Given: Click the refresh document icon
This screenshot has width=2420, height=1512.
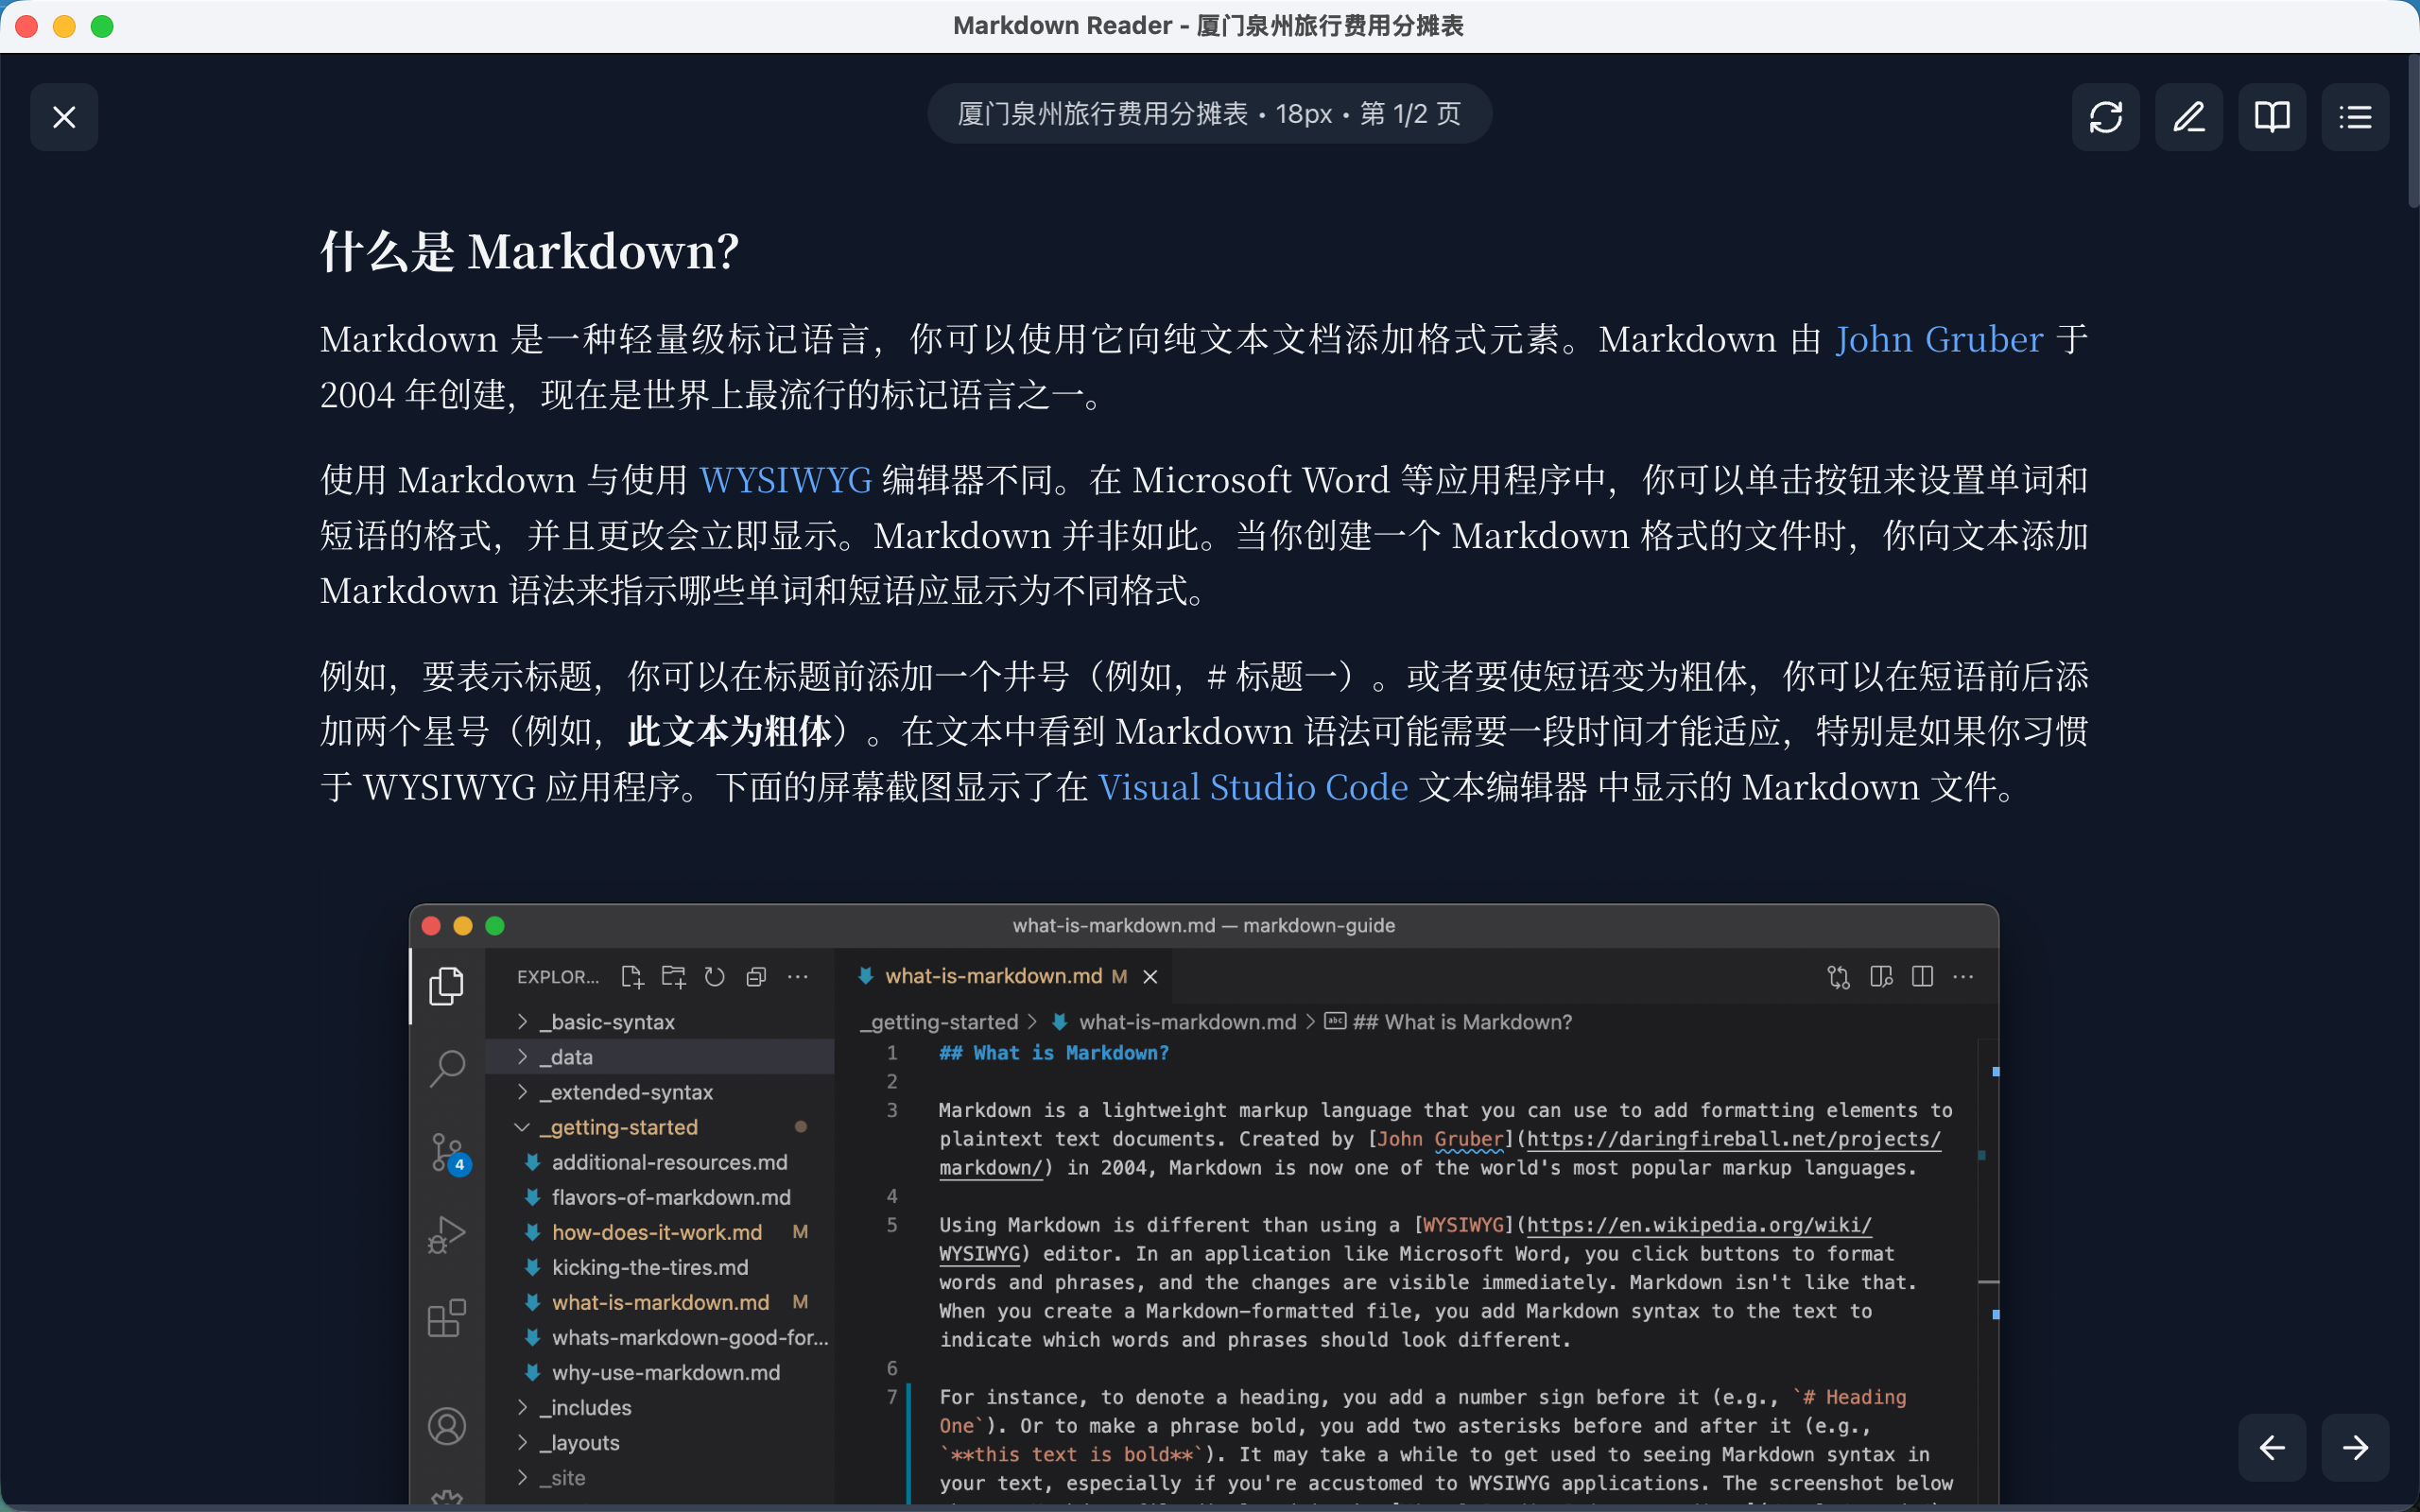Looking at the screenshot, I should click(x=2105, y=117).
